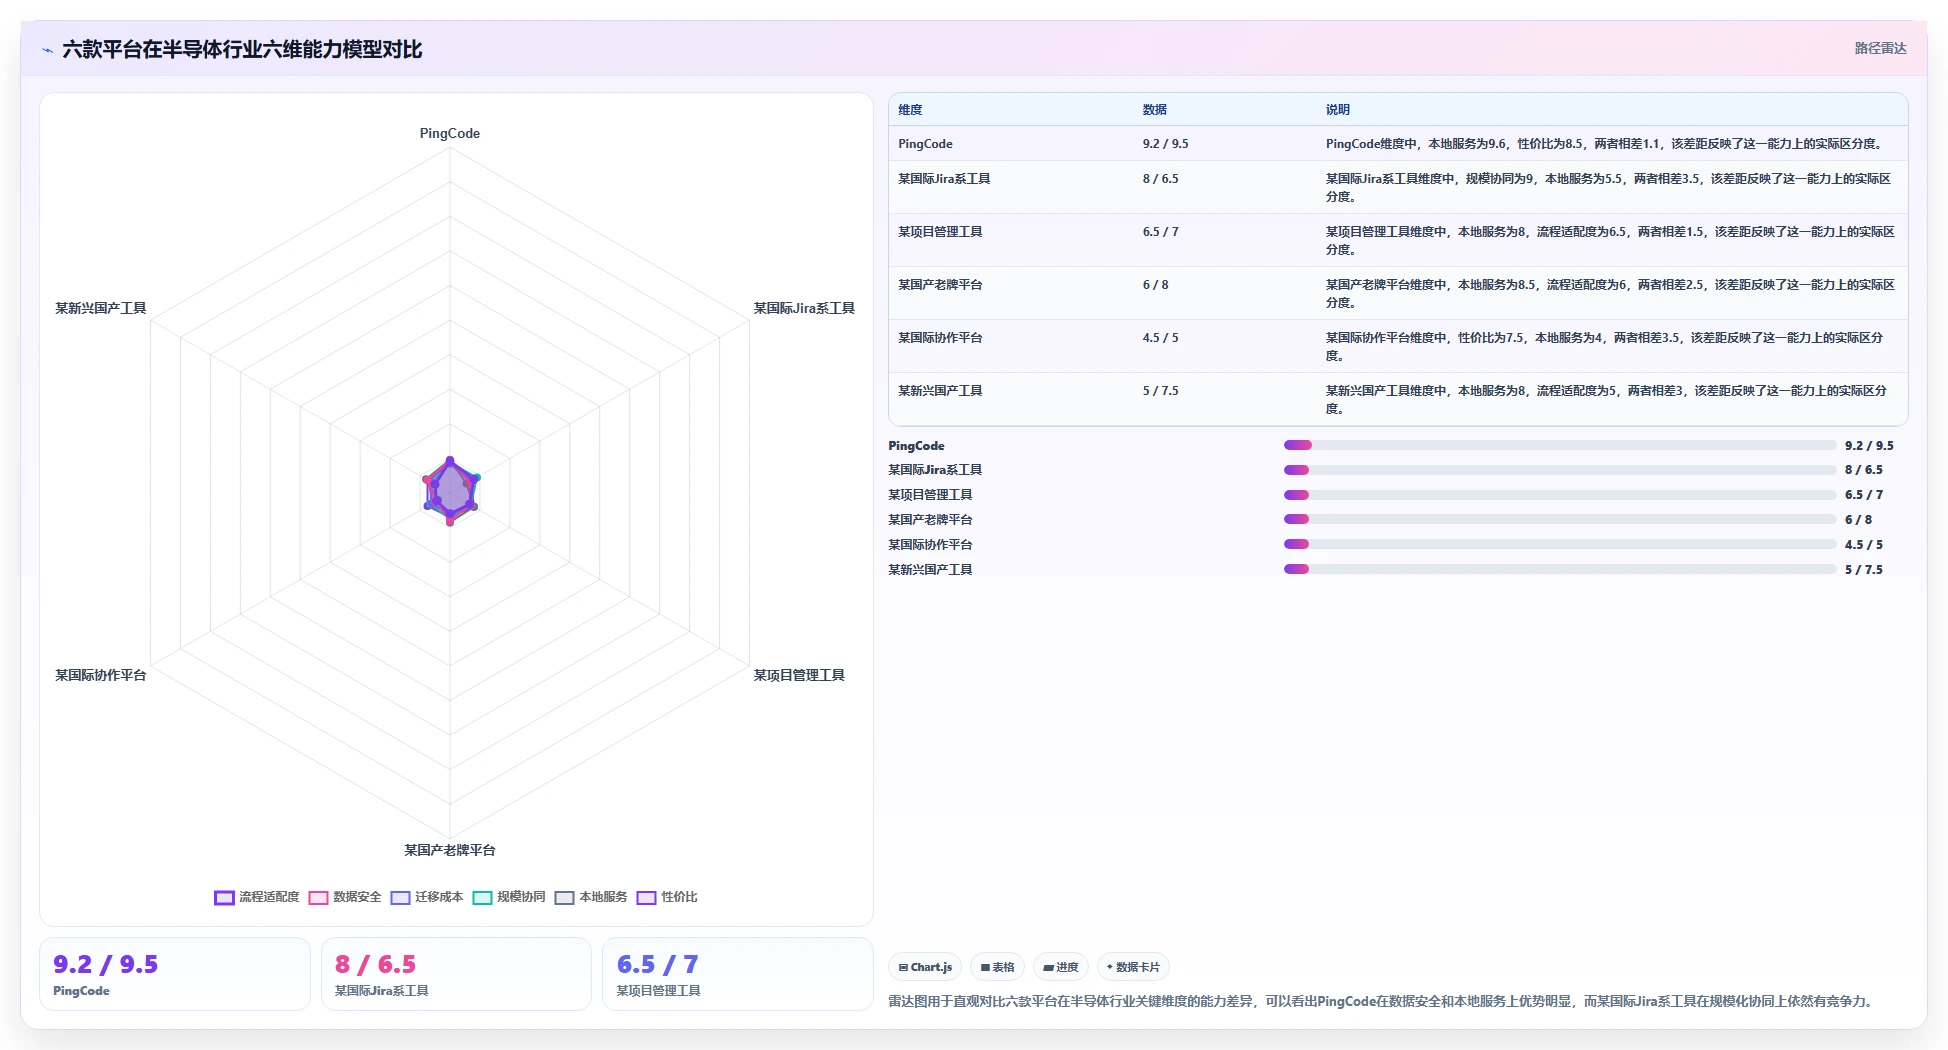This screenshot has width=1948, height=1050.
Task: Click the 某国际协作平台 label in the progress list
Action: (930, 545)
